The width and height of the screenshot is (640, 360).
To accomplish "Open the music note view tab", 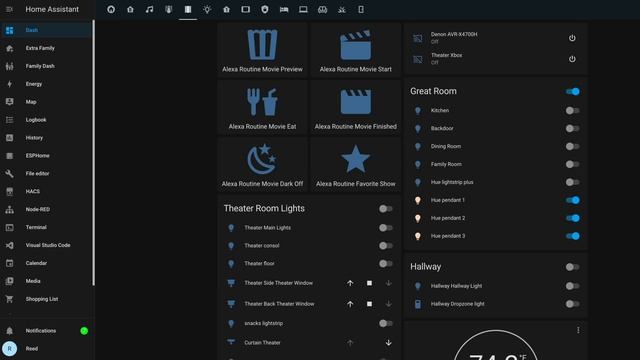I will pos(149,9).
